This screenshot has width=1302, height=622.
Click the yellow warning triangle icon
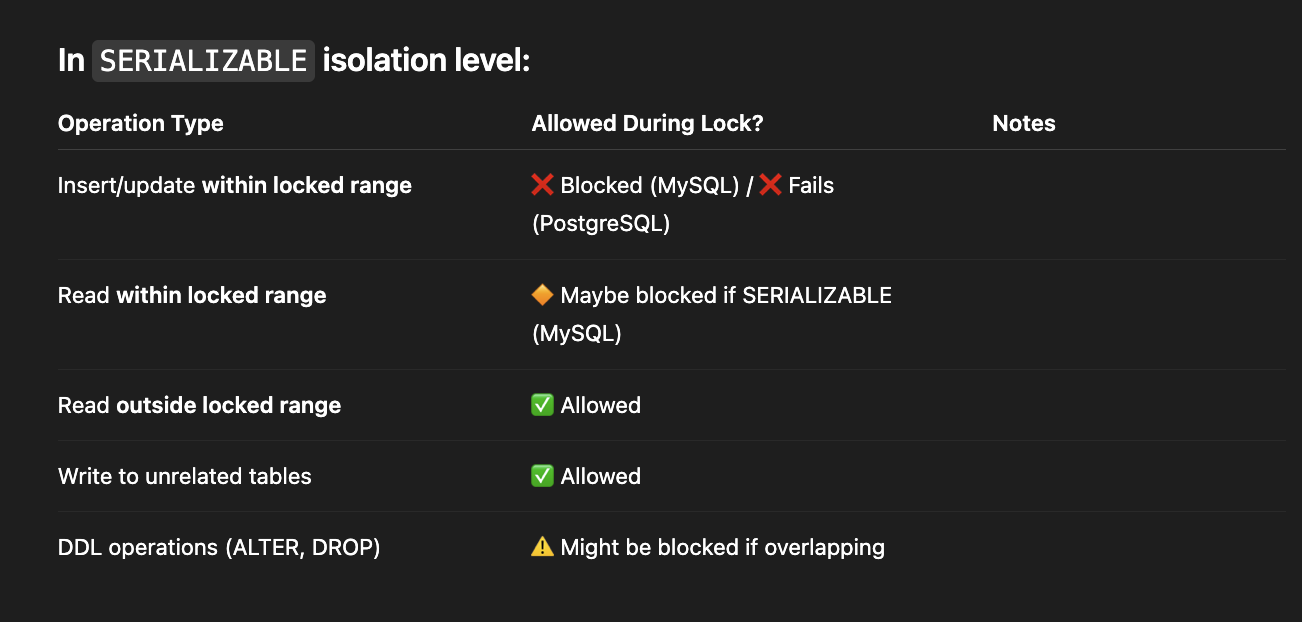pyautogui.click(x=543, y=547)
